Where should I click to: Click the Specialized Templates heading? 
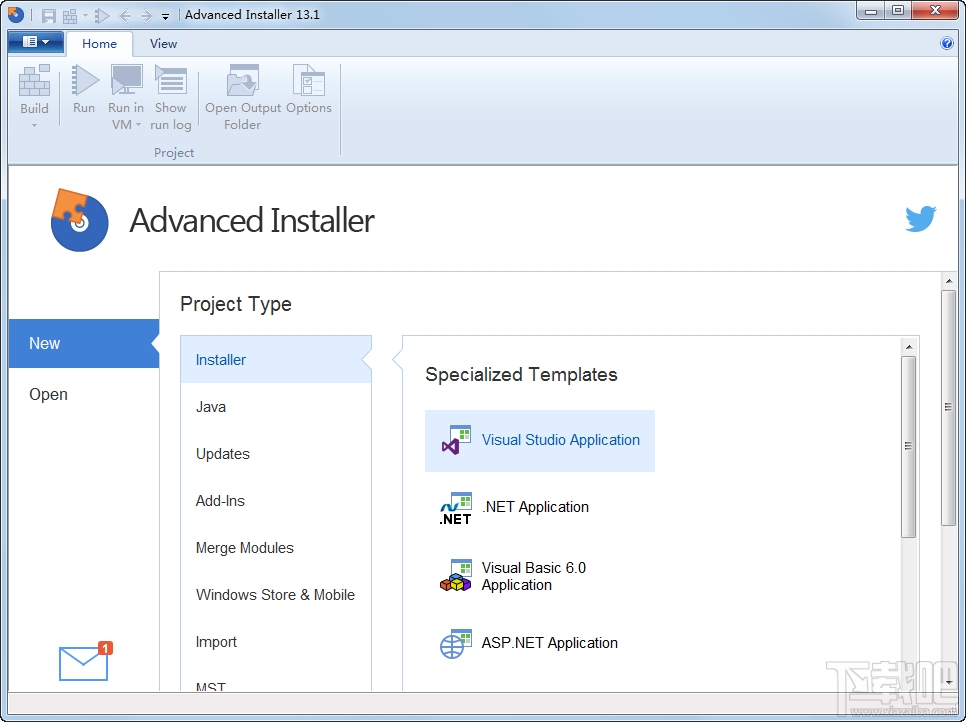point(521,375)
